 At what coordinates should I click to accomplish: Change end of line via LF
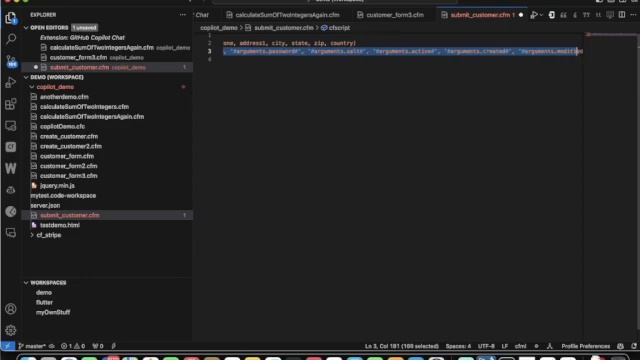tap(504, 346)
